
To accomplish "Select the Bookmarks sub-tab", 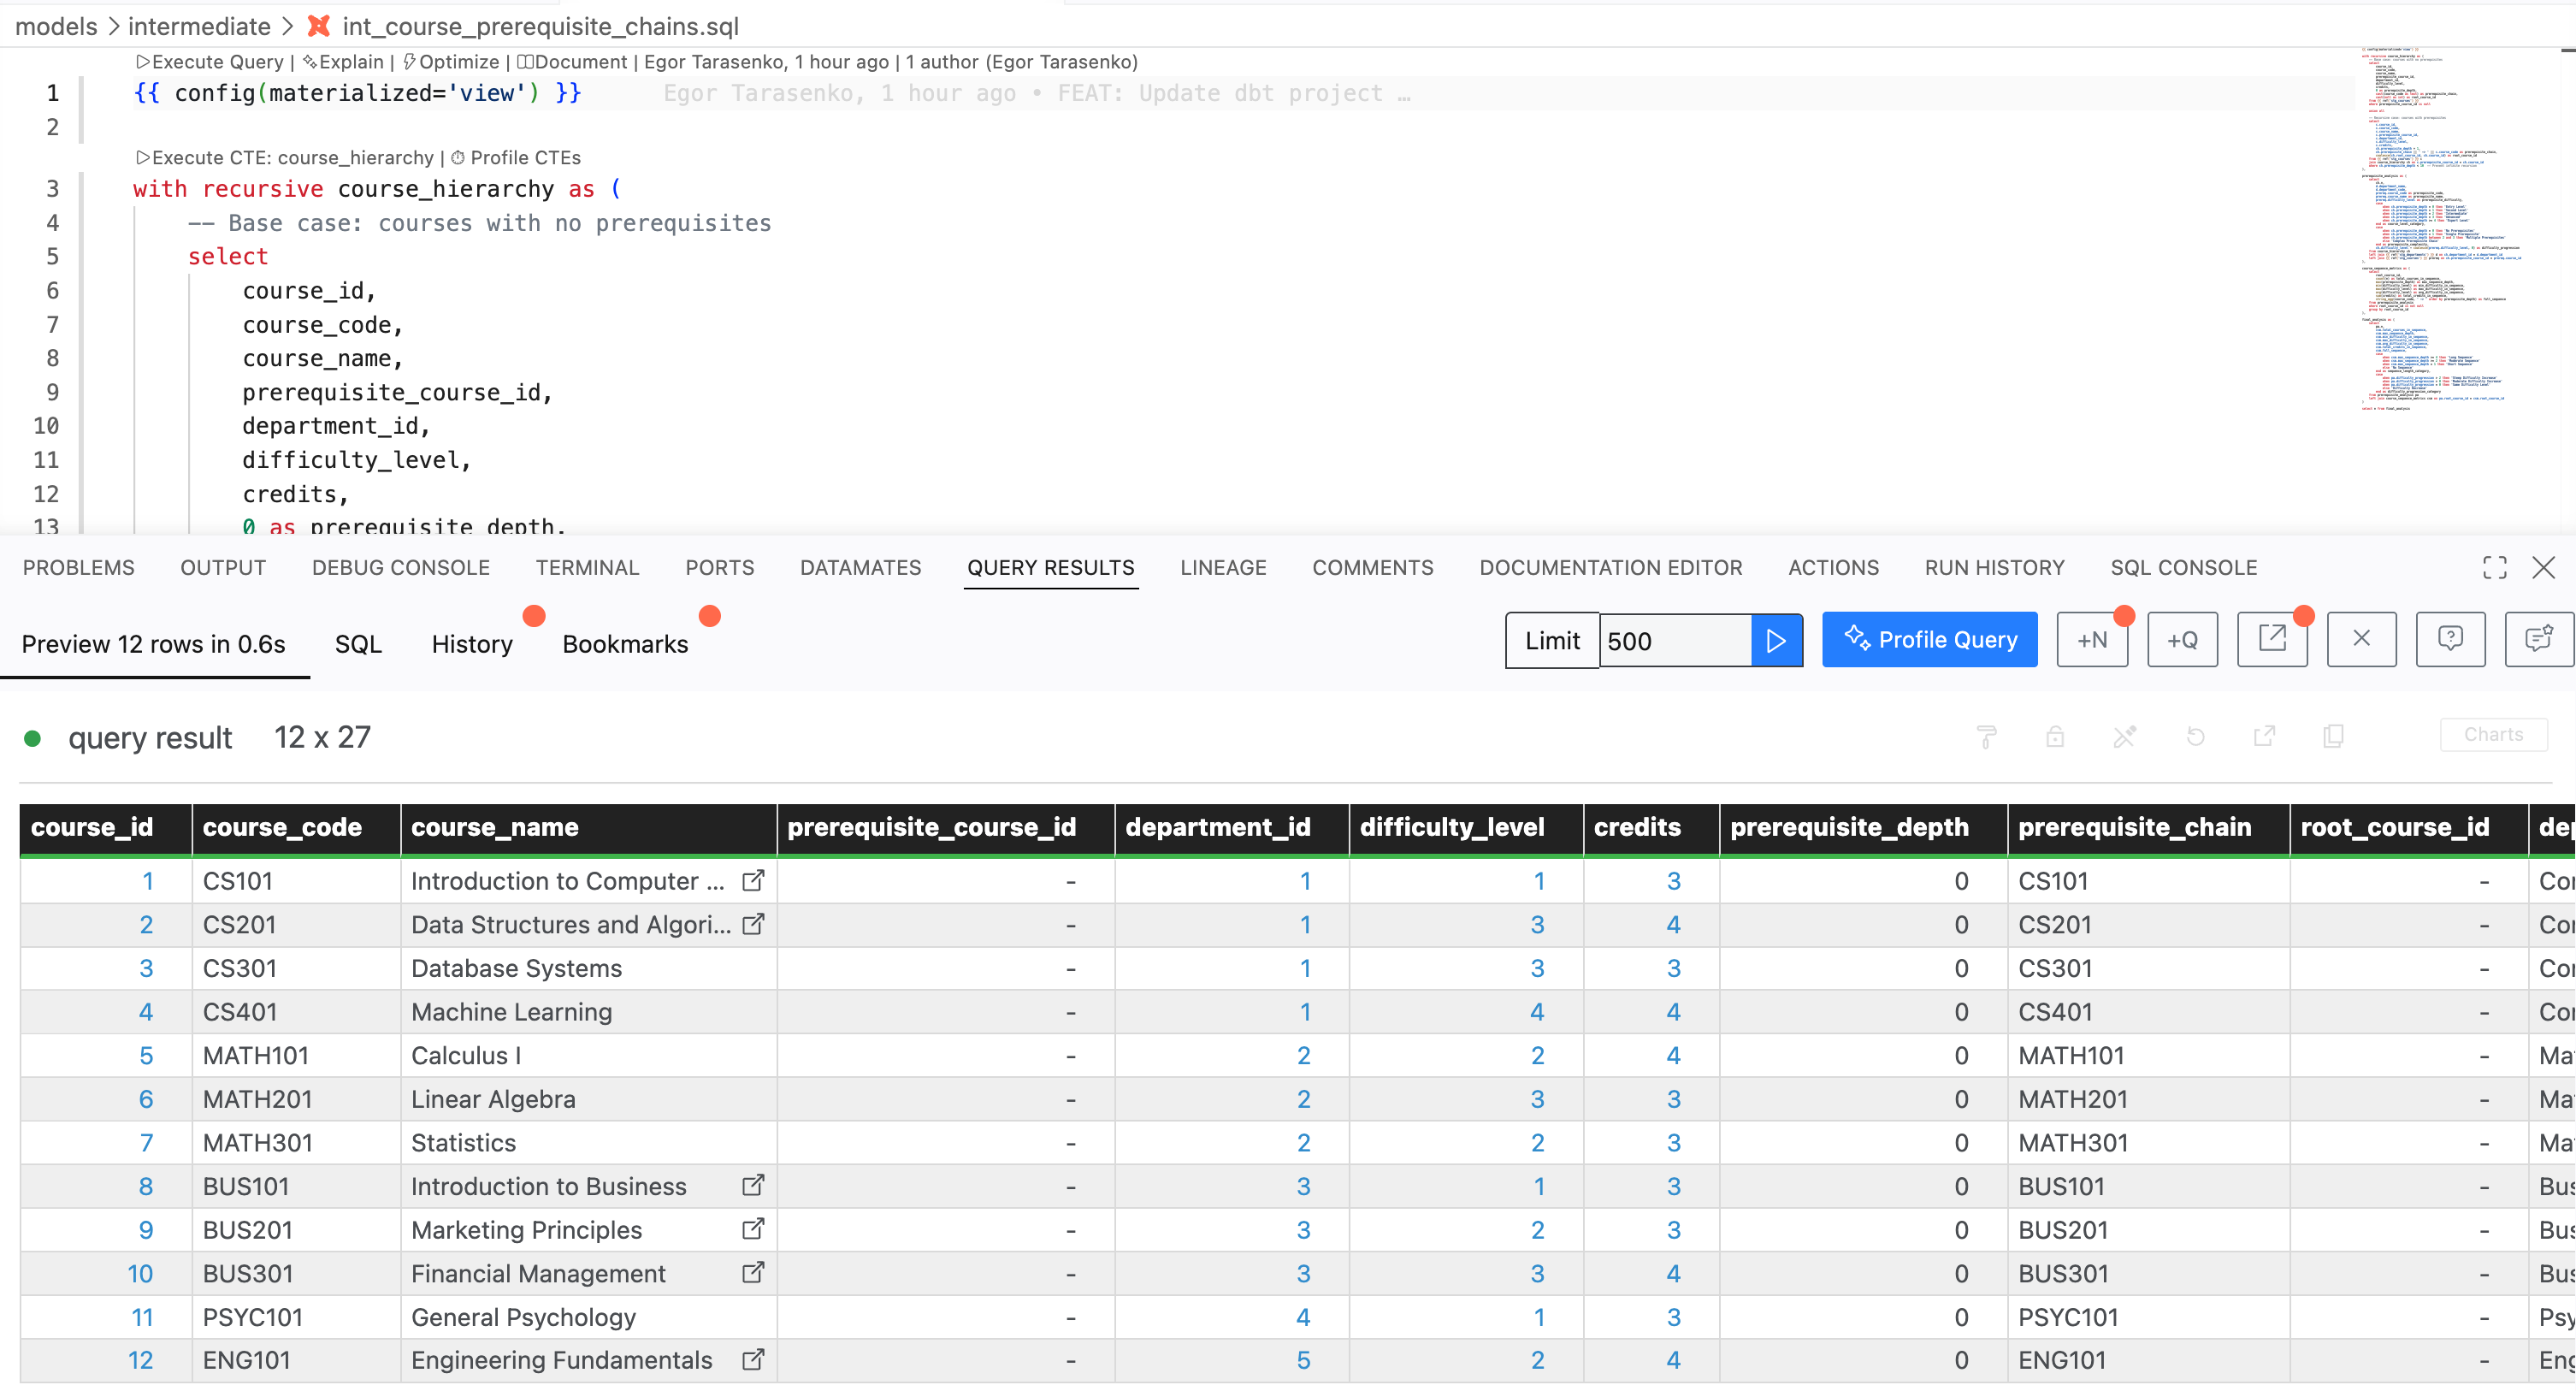I will [625, 644].
